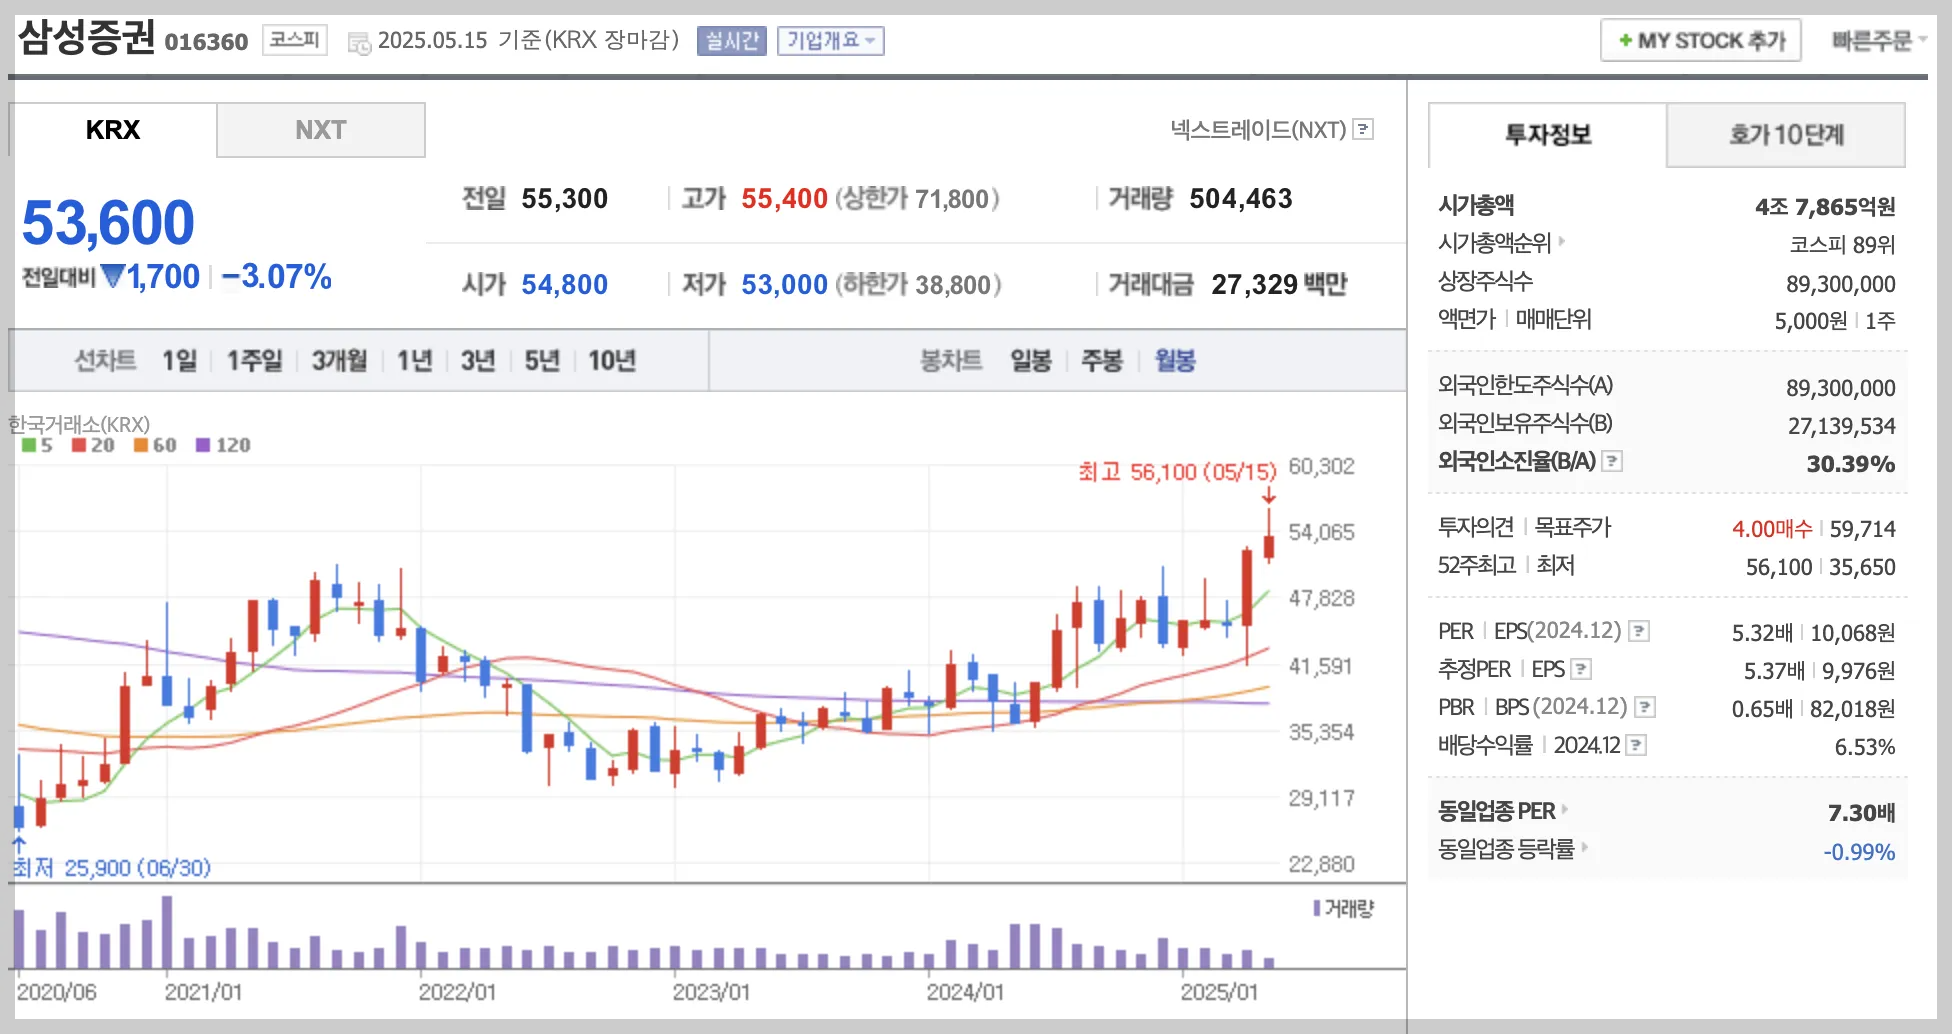
Task: Select the 1일 line chart period
Action: pyautogui.click(x=180, y=360)
